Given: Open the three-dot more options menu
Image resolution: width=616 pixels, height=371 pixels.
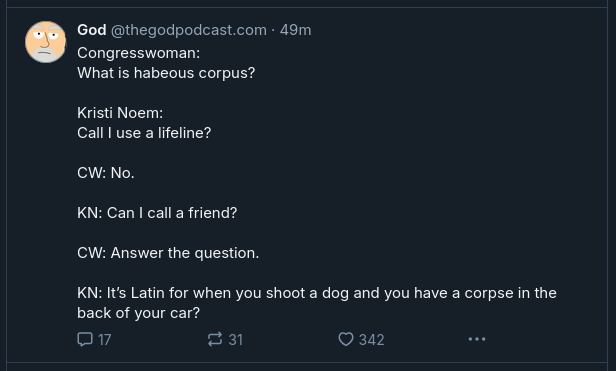Looking at the screenshot, I should [x=477, y=339].
